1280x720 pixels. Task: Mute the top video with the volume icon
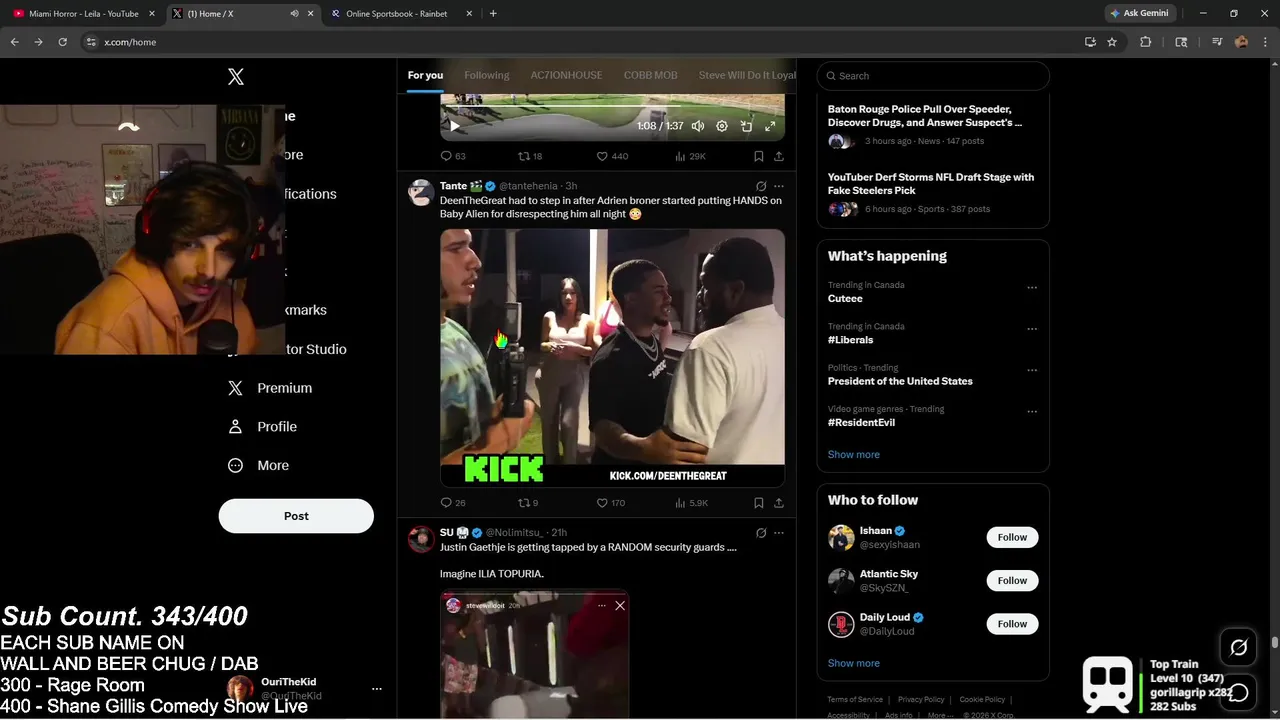[698, 126]
